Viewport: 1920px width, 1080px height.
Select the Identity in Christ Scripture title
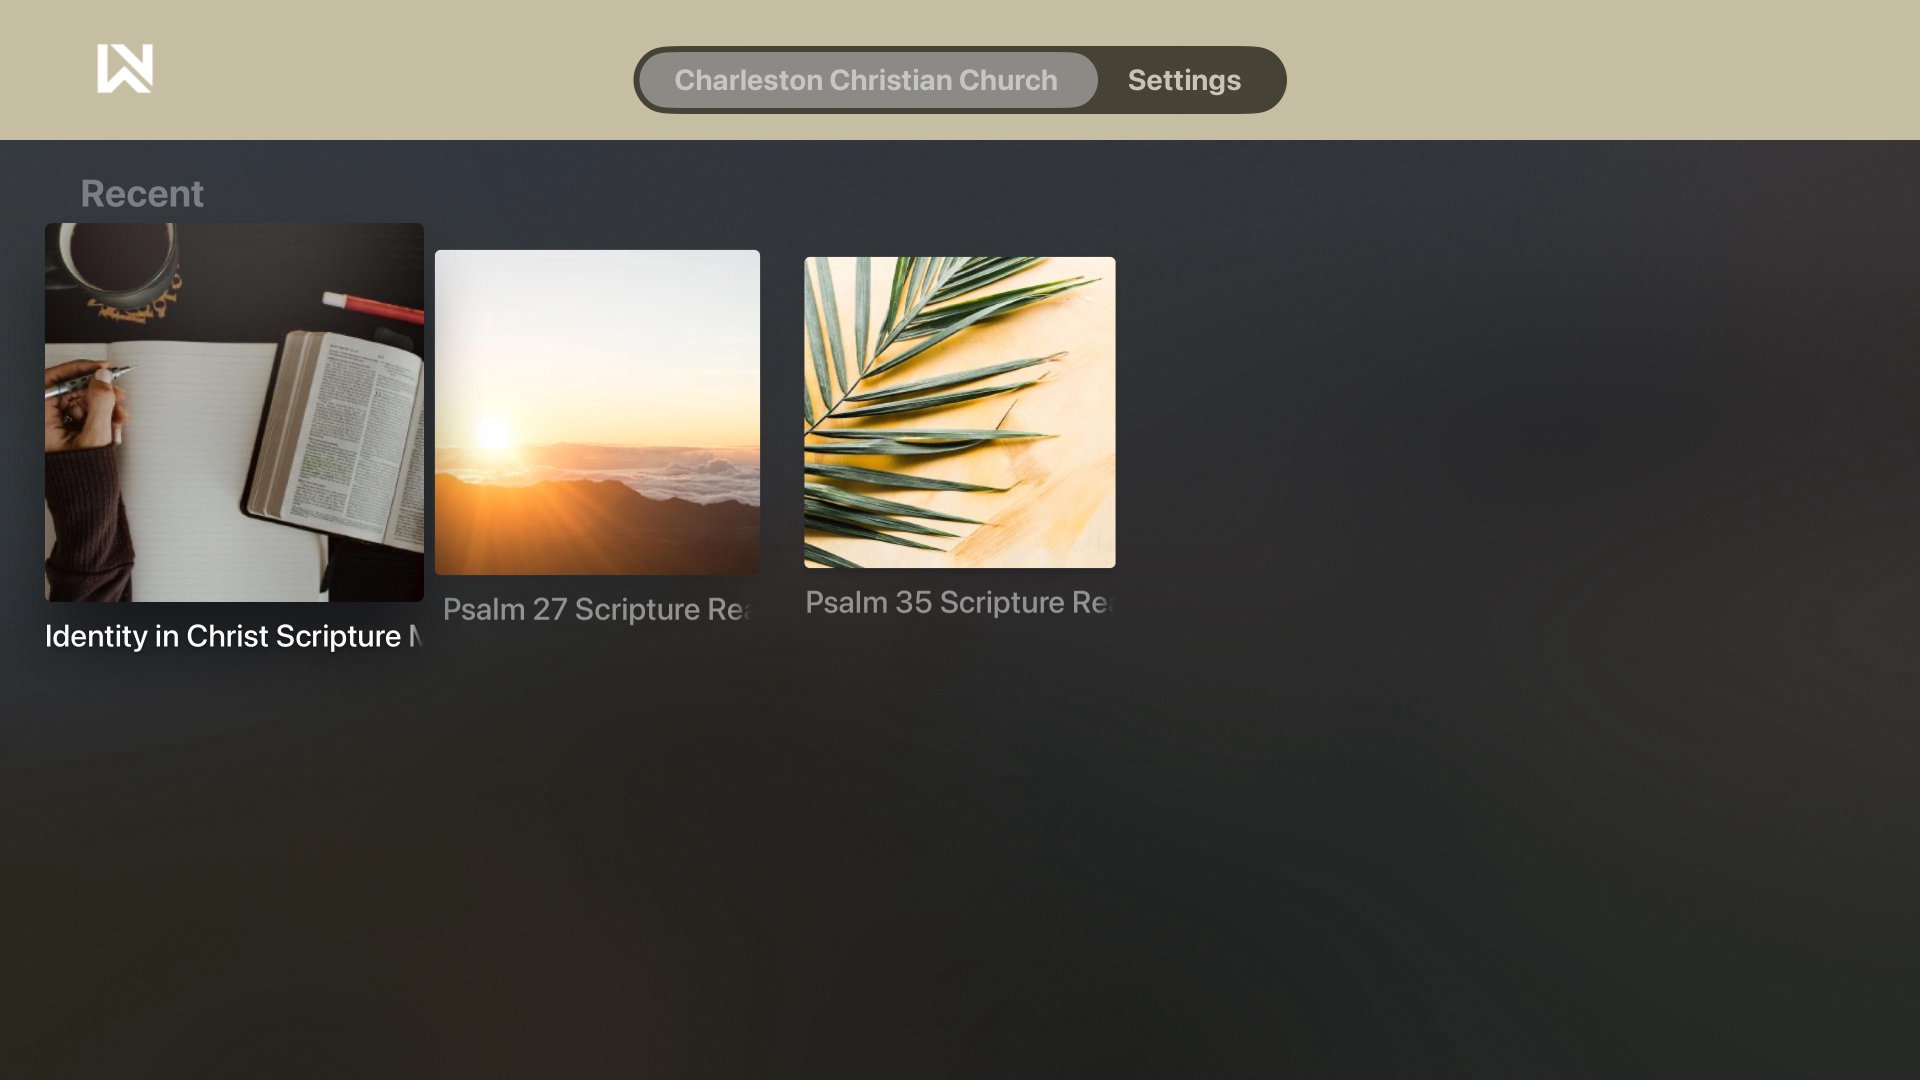tap(234, 636)
